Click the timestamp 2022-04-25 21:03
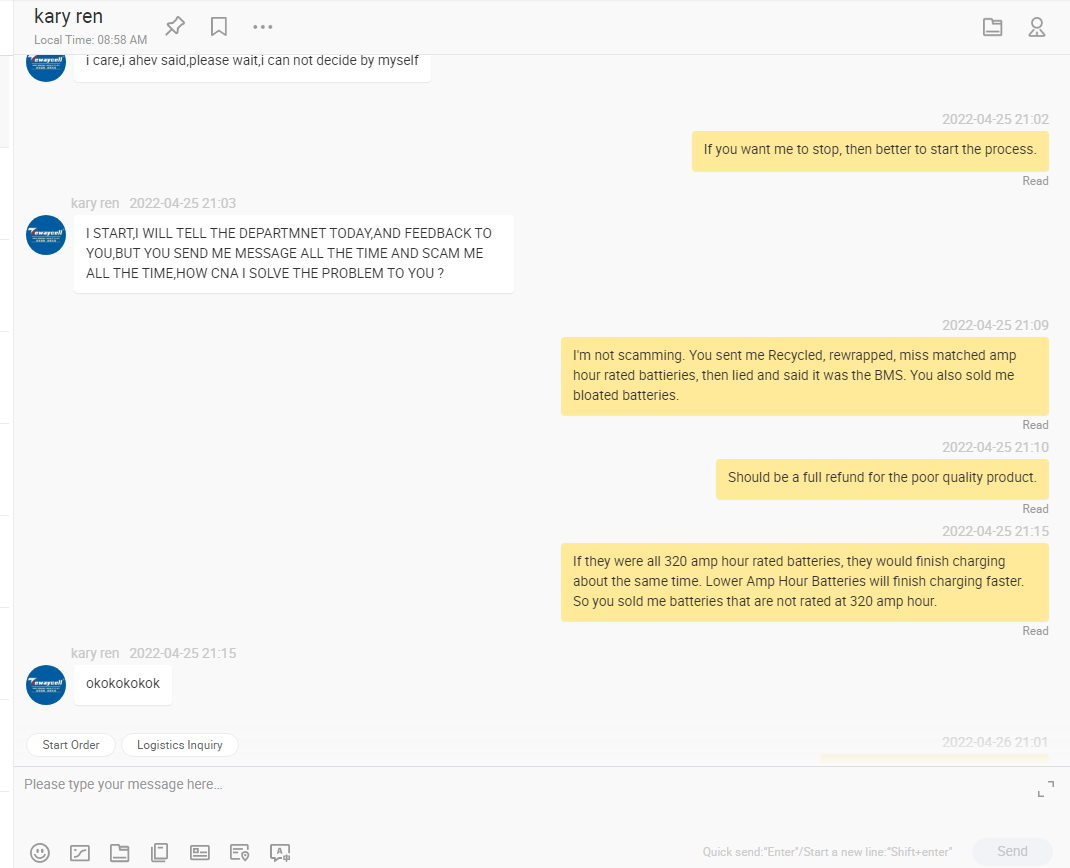Image resolution: width=1070 pixels, height=868 pixels. point(183,203)
